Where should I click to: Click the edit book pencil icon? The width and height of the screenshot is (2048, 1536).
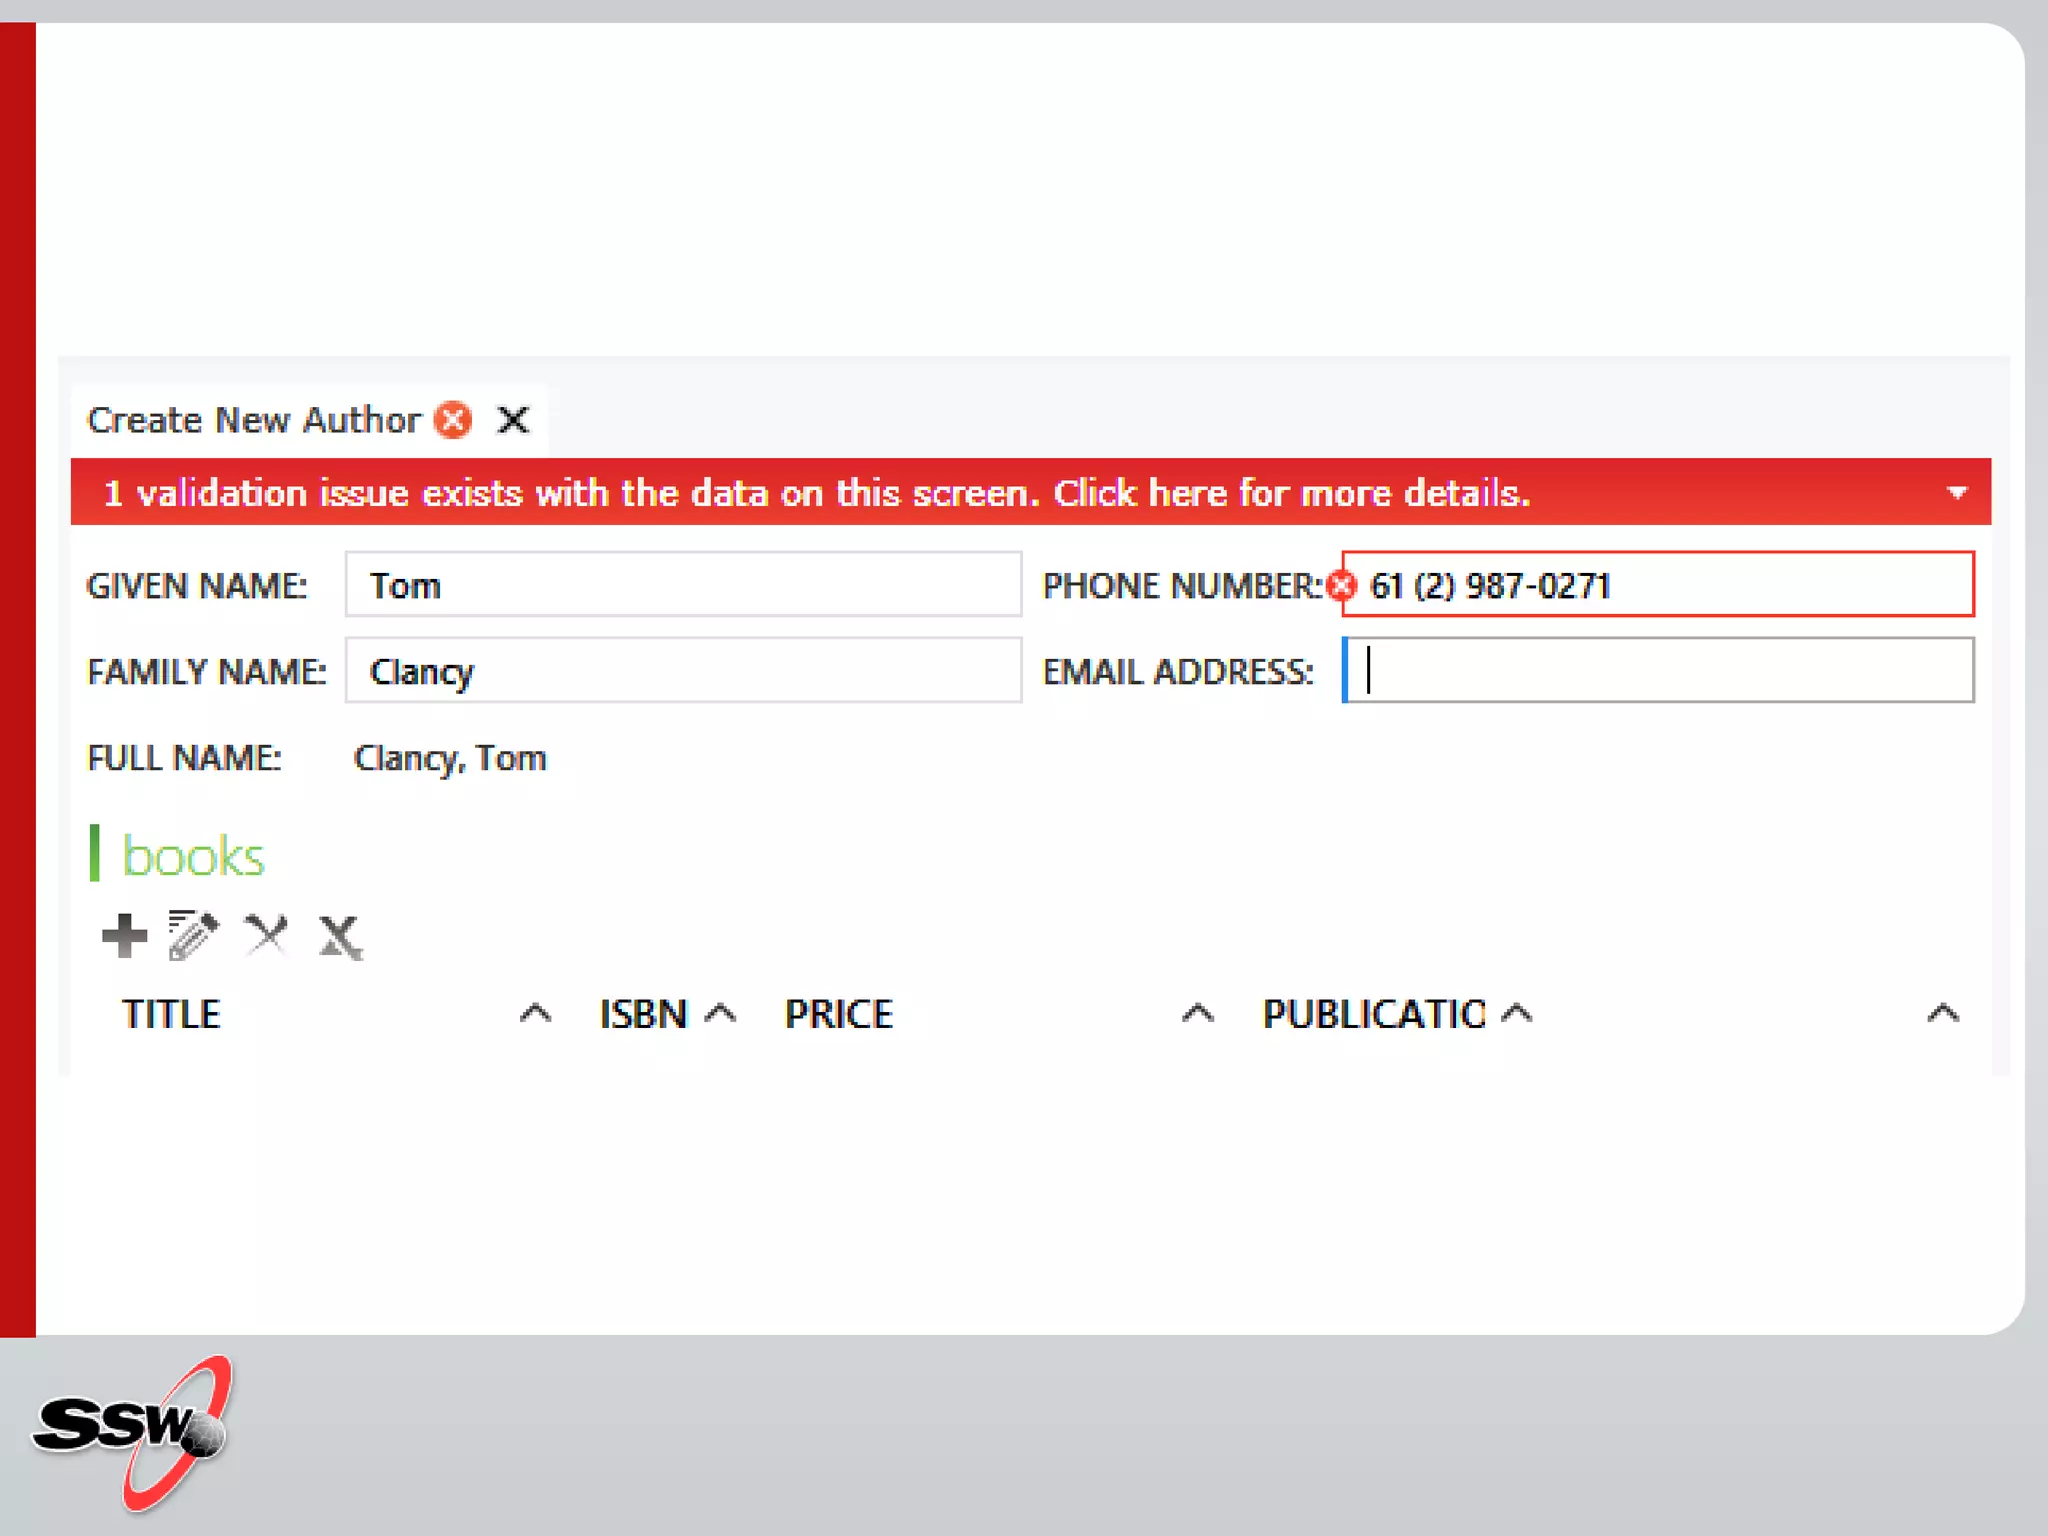[193, 936]
